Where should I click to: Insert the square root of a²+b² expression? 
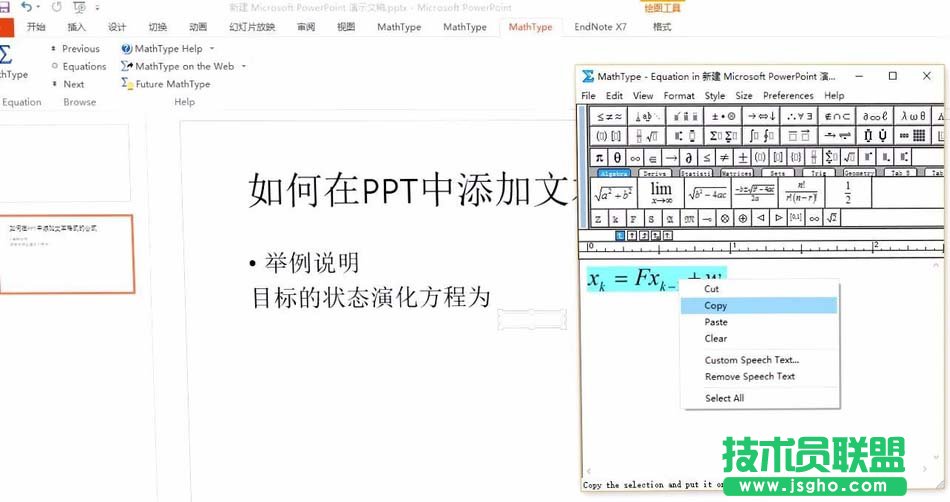(614, 193)
